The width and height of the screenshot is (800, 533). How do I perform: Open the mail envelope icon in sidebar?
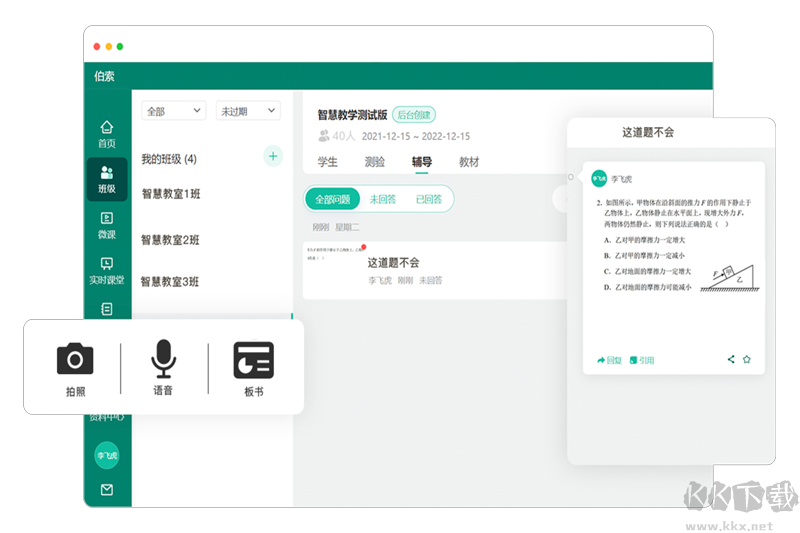pyautogui.click(x=107, y=490)
